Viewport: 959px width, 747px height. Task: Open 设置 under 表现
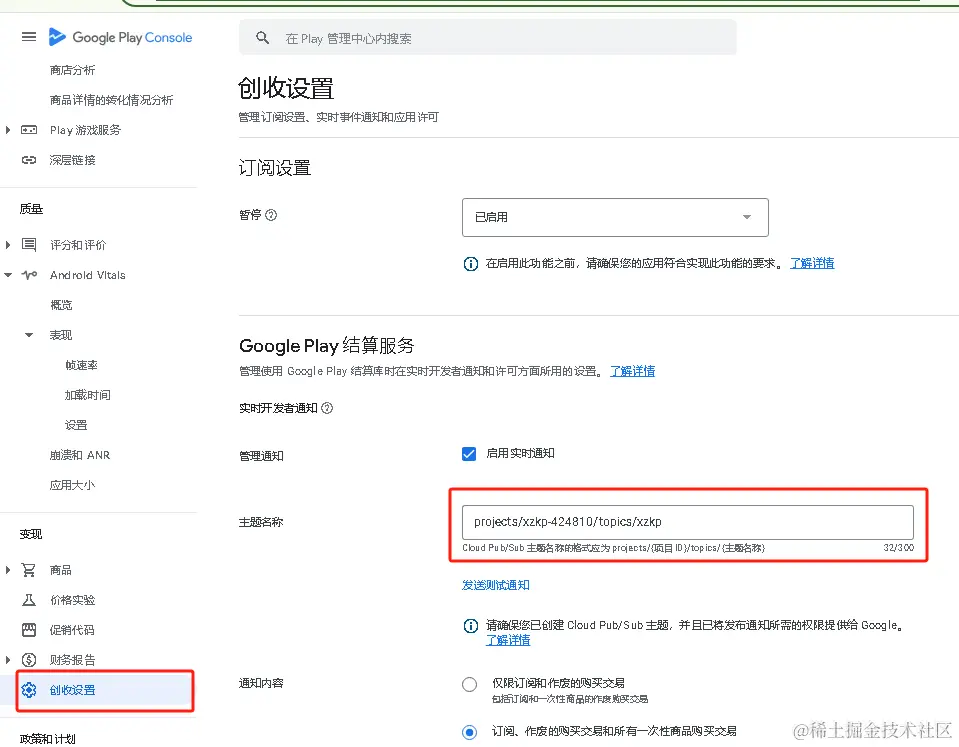click(x=76, y=425)
